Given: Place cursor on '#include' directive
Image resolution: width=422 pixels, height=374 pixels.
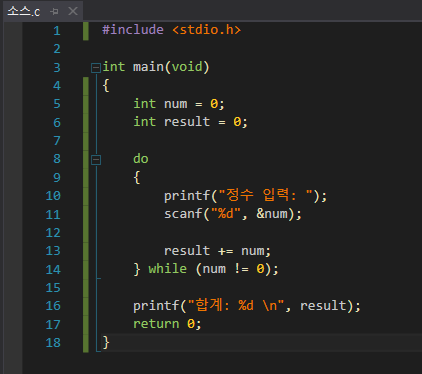Looking at the screenshot, I should [x=133, y=30].
